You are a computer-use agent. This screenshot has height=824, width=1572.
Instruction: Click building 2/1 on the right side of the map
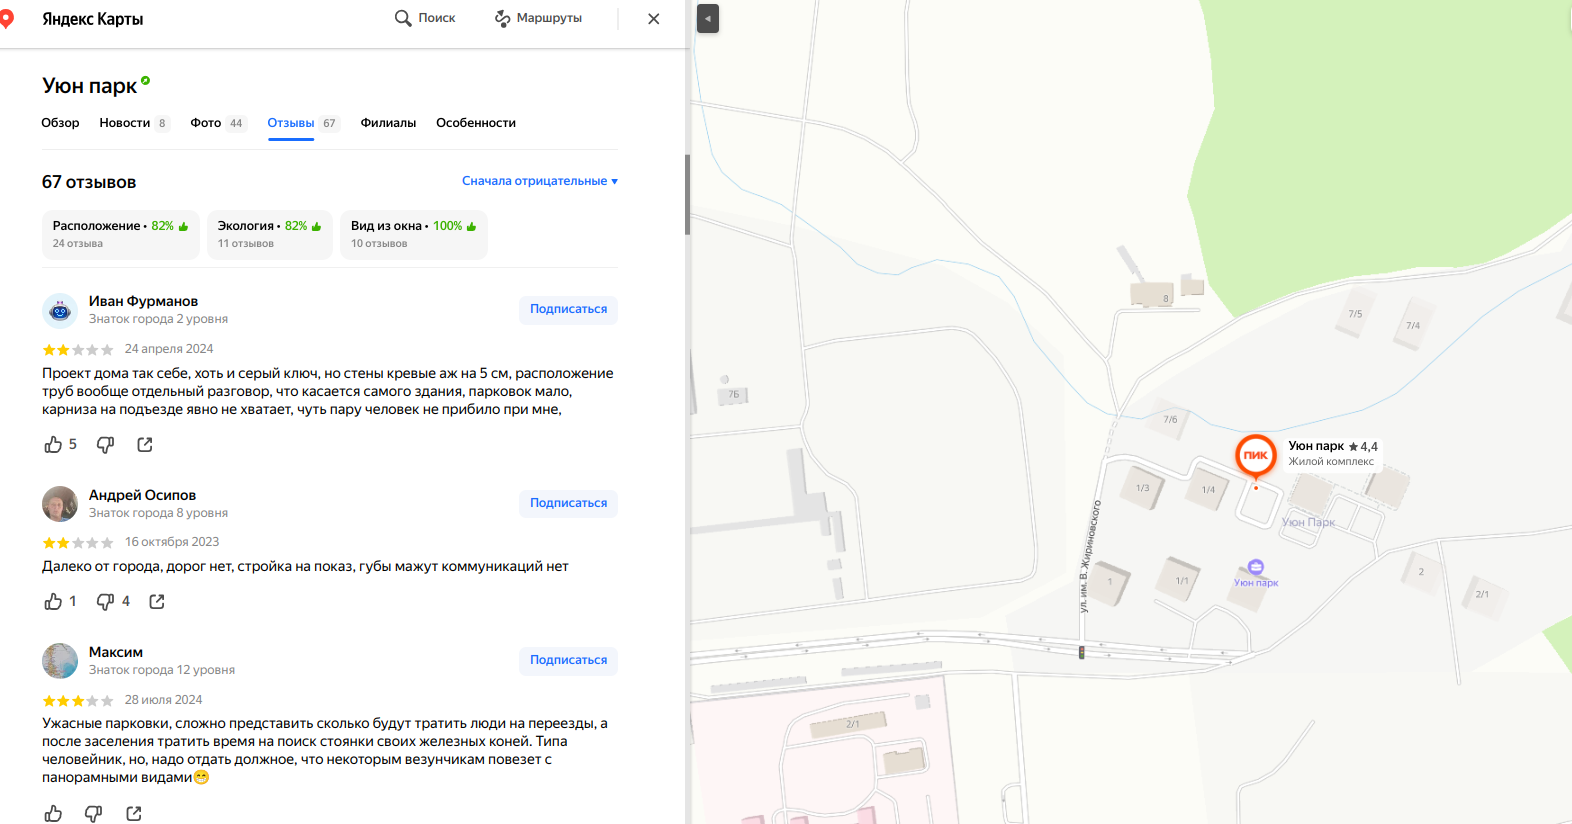(1482, 594)
